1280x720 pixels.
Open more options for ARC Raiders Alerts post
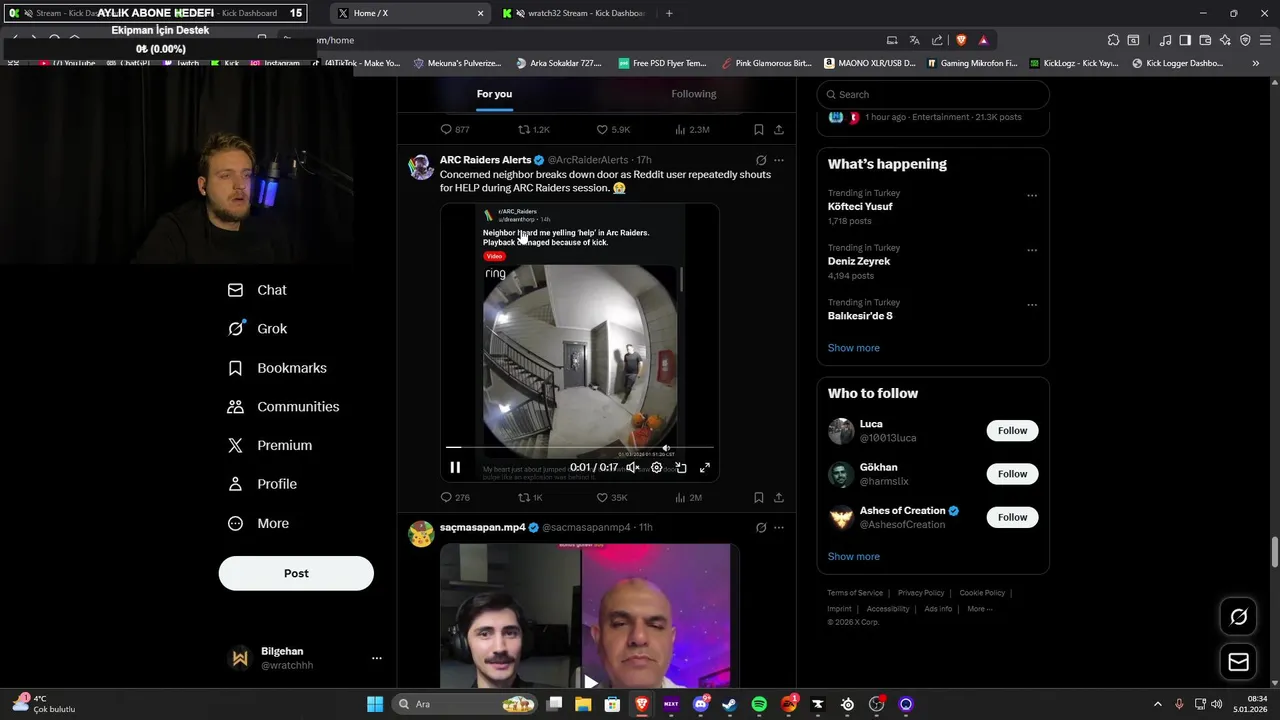click(x=779, y=160)
